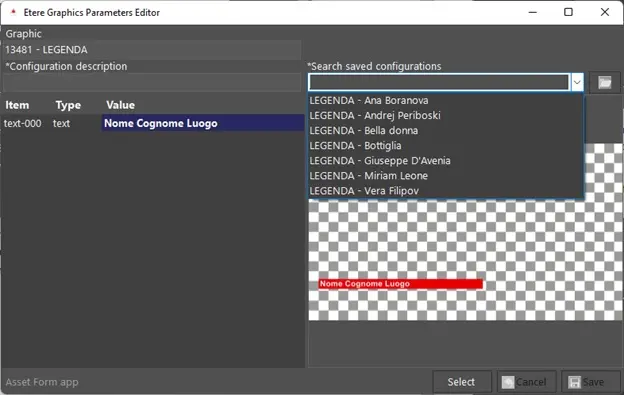Pick LEGENDA - Vera Filipov
The image size is (624, 395).
[446, 191]
